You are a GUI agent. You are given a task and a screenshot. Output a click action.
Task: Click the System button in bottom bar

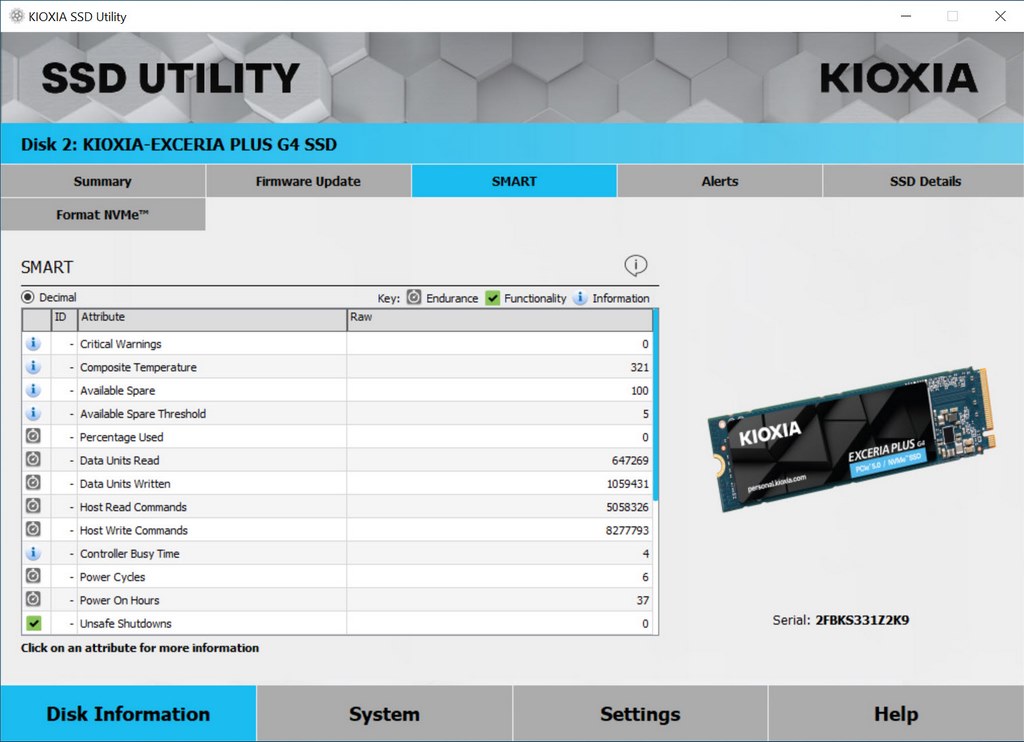[x=384, y=714]
